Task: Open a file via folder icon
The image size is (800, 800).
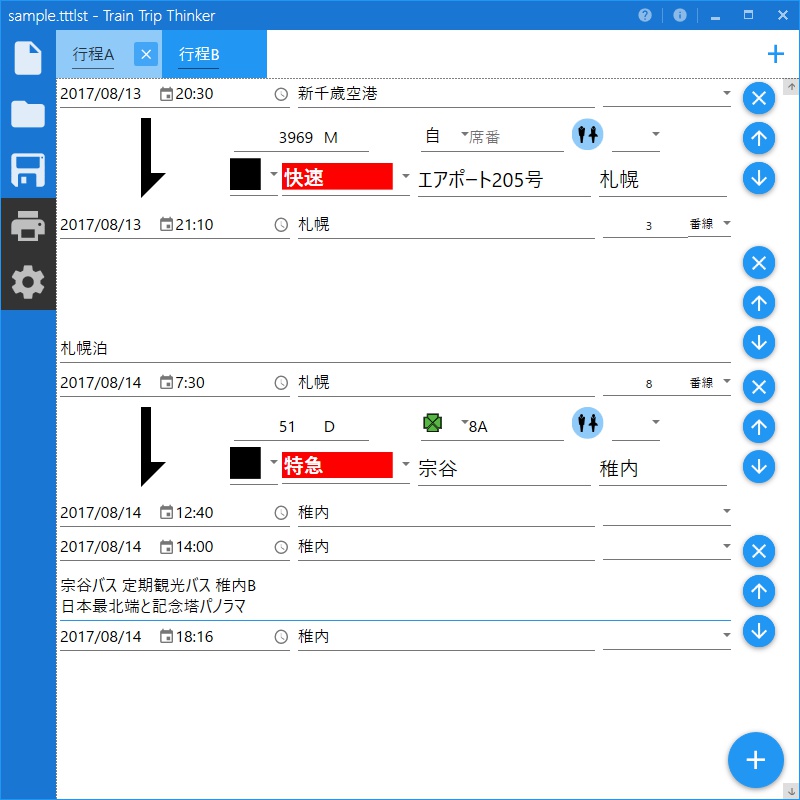Action: (28, 114)
